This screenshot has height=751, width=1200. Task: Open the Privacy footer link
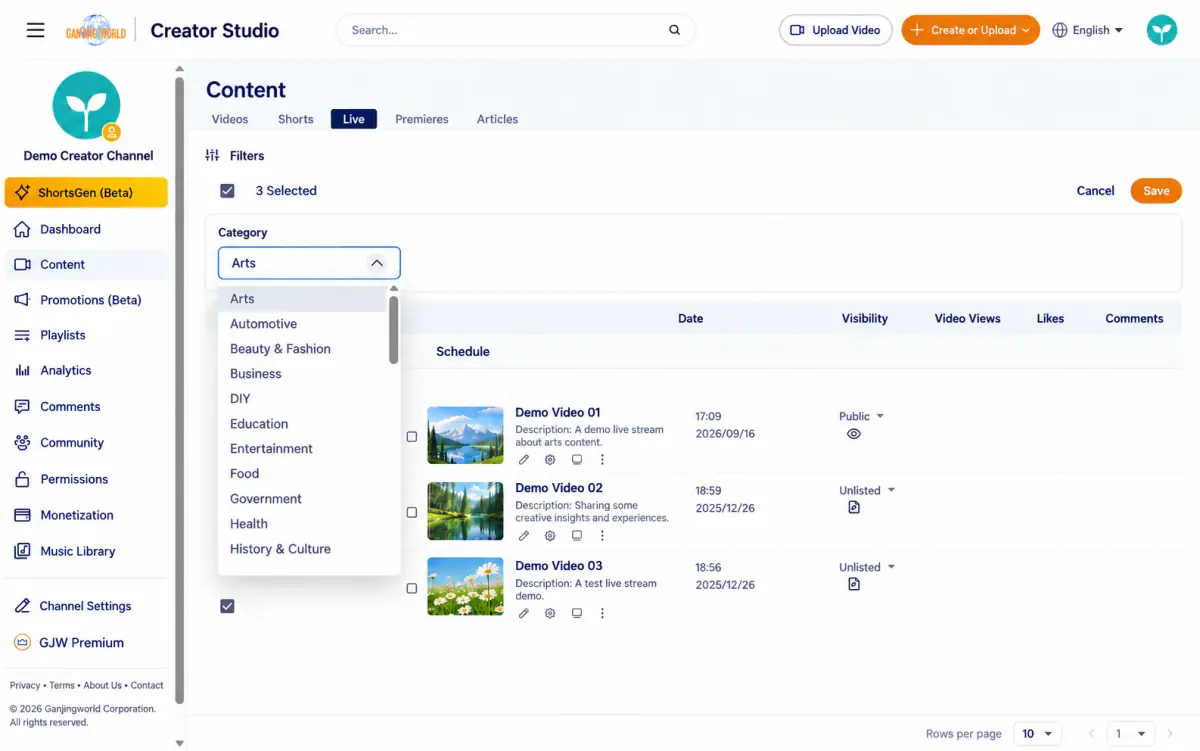coord(25,685)
